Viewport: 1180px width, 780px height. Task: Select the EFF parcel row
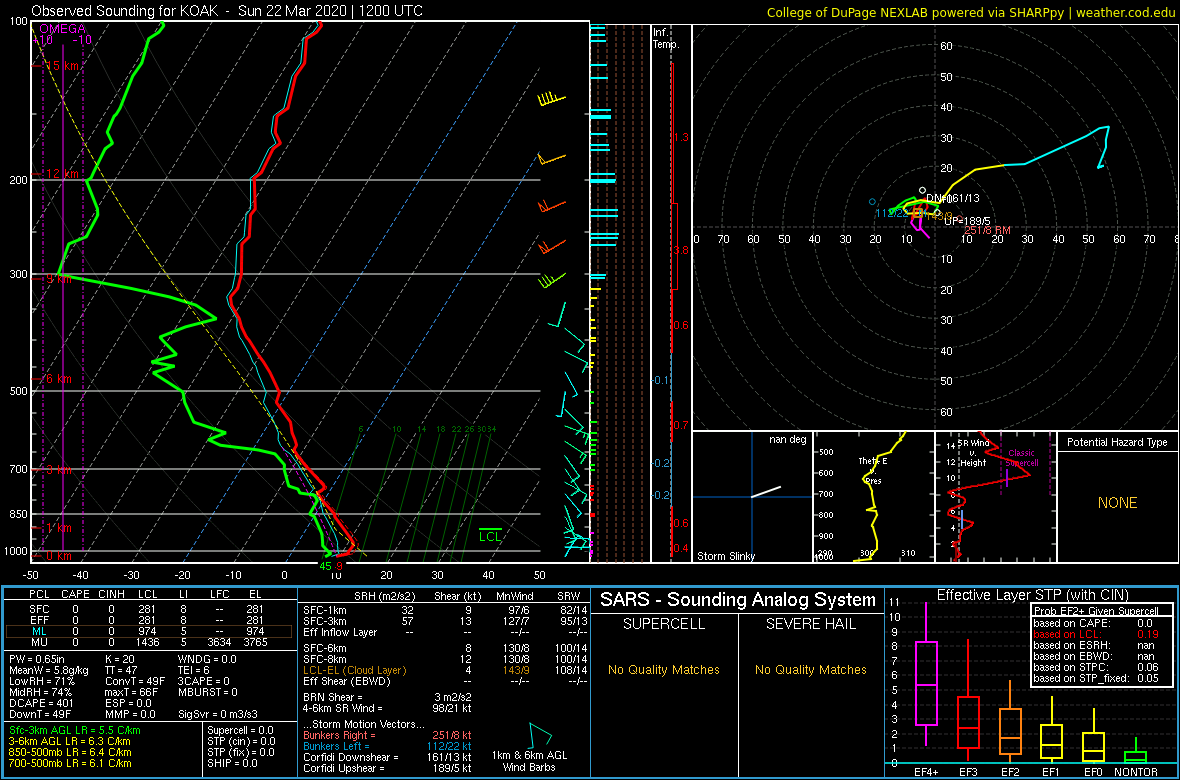point(149,620)
